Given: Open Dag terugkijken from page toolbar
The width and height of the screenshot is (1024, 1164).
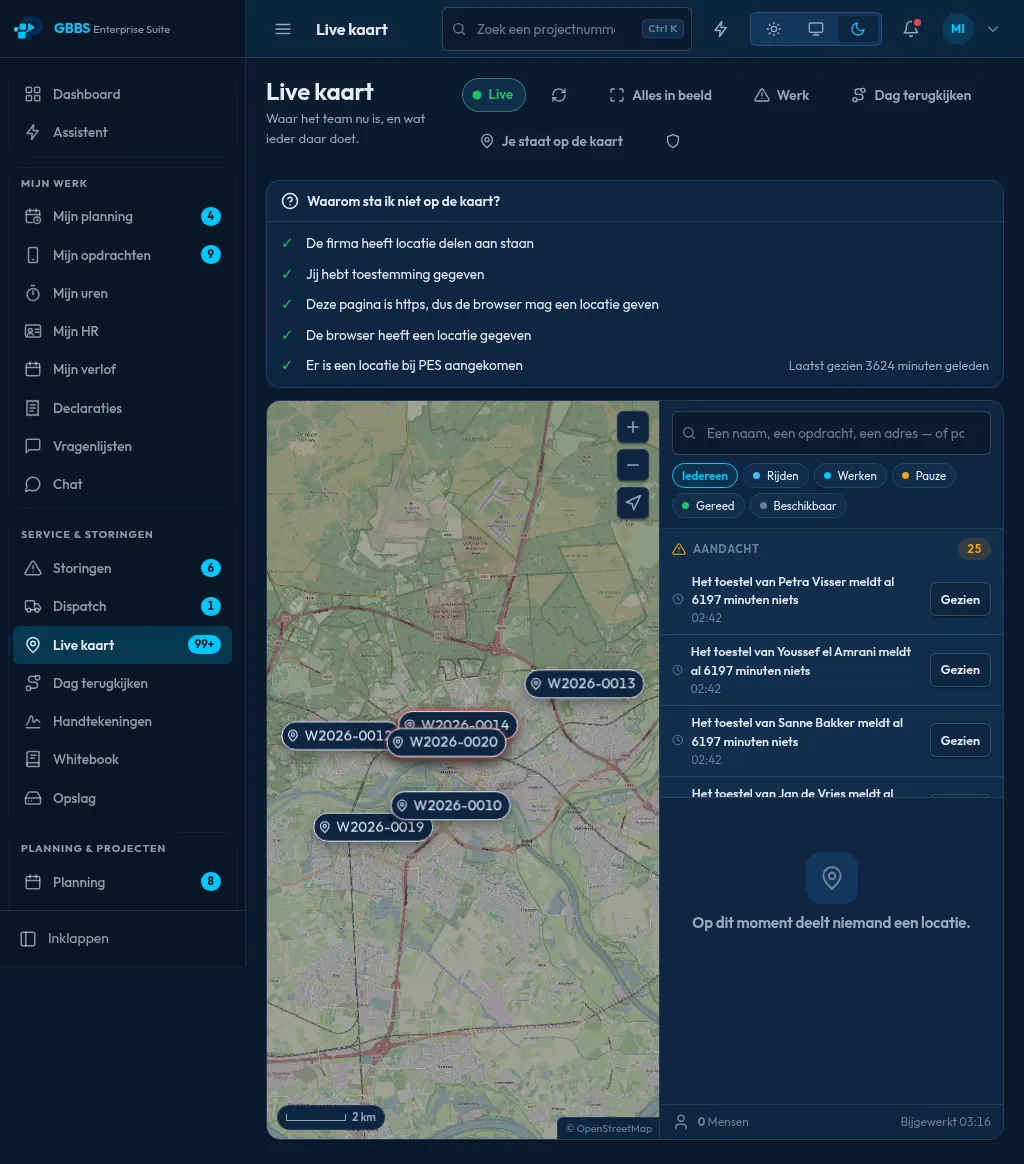Looking at the screenshot, I should [911, 95].
